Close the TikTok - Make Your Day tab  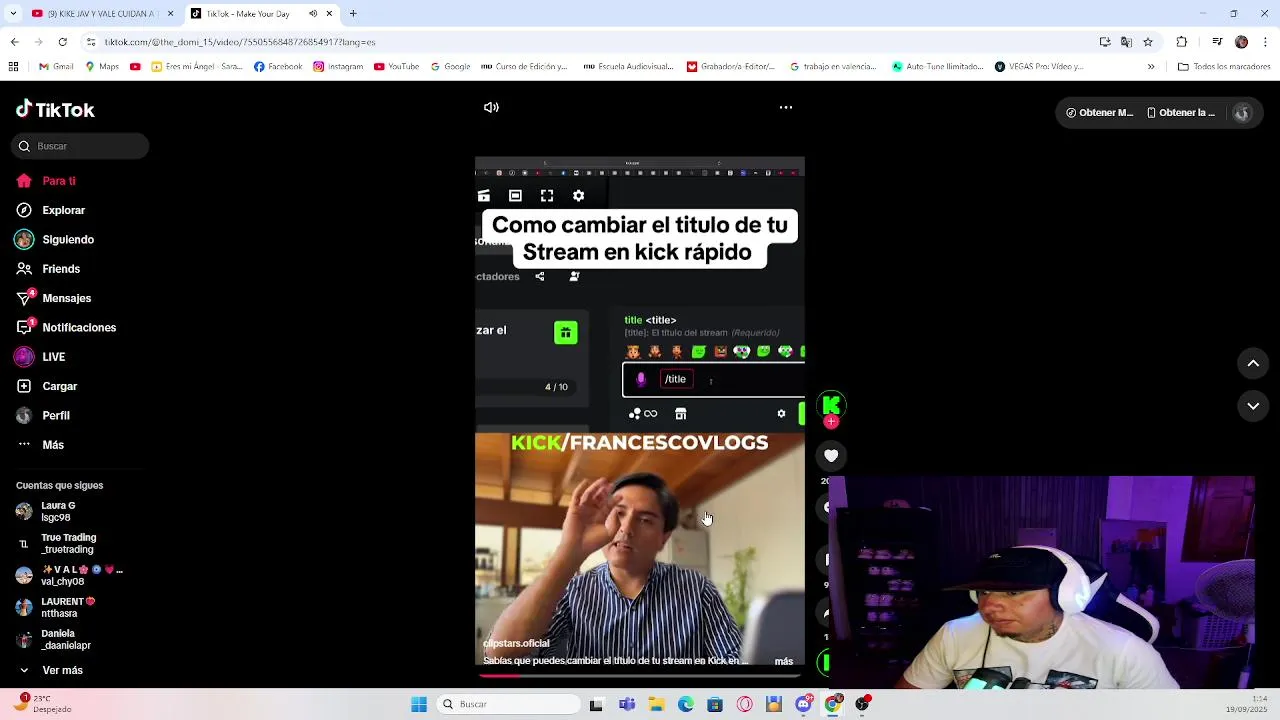click(x=329, y=14)
